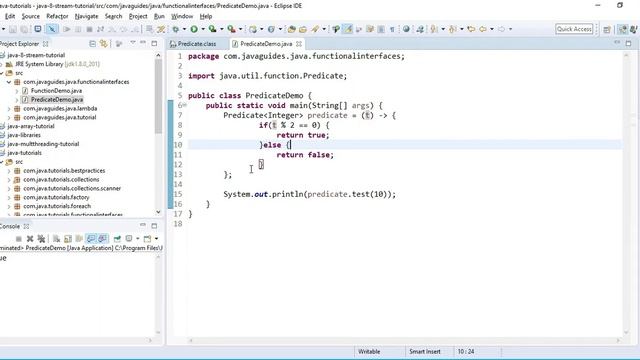Open the Refactor menu
The height and width of the screenshot is (360, 640).
pos(57,16)
